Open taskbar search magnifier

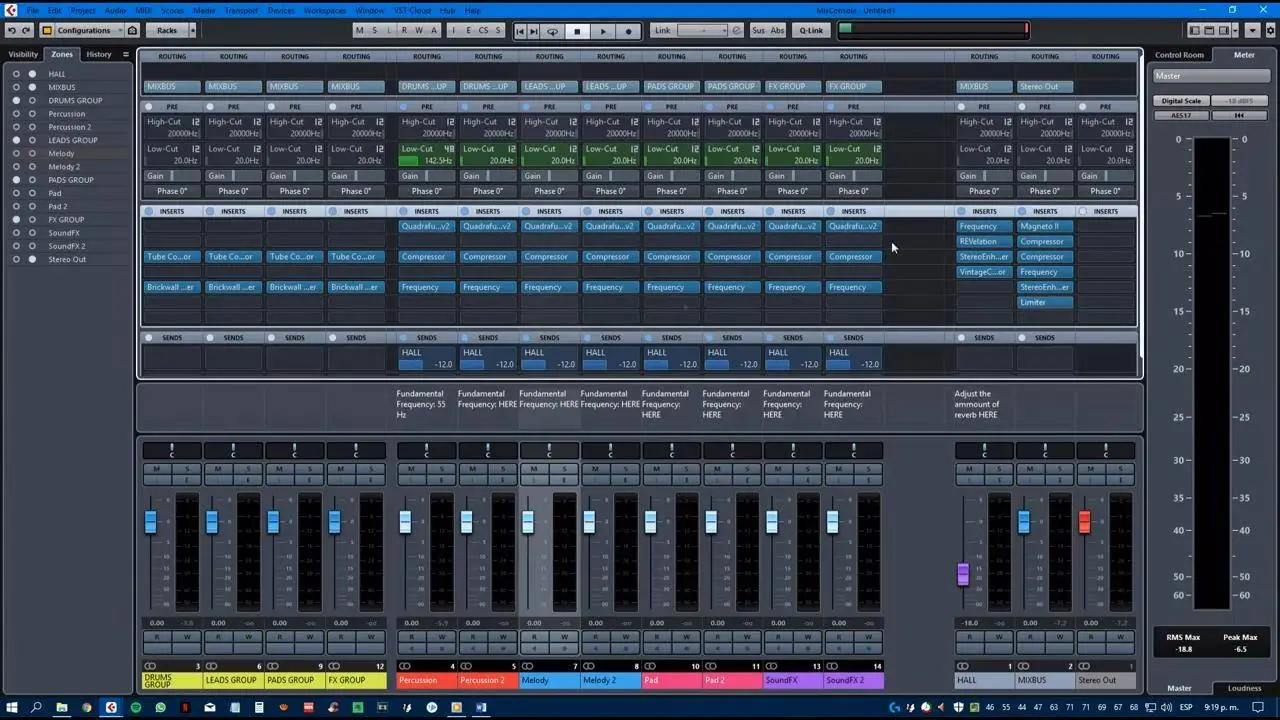coord(36,708)
